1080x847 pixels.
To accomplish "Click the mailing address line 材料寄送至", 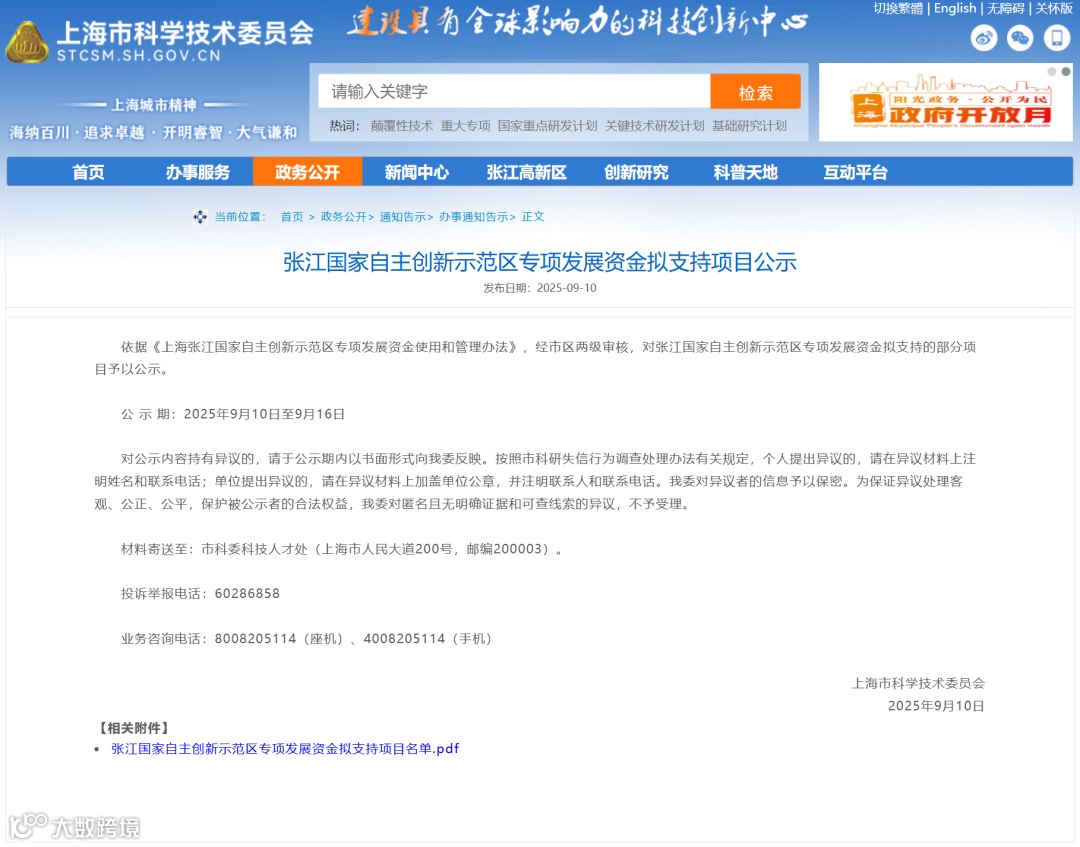I will coord(341,550).
